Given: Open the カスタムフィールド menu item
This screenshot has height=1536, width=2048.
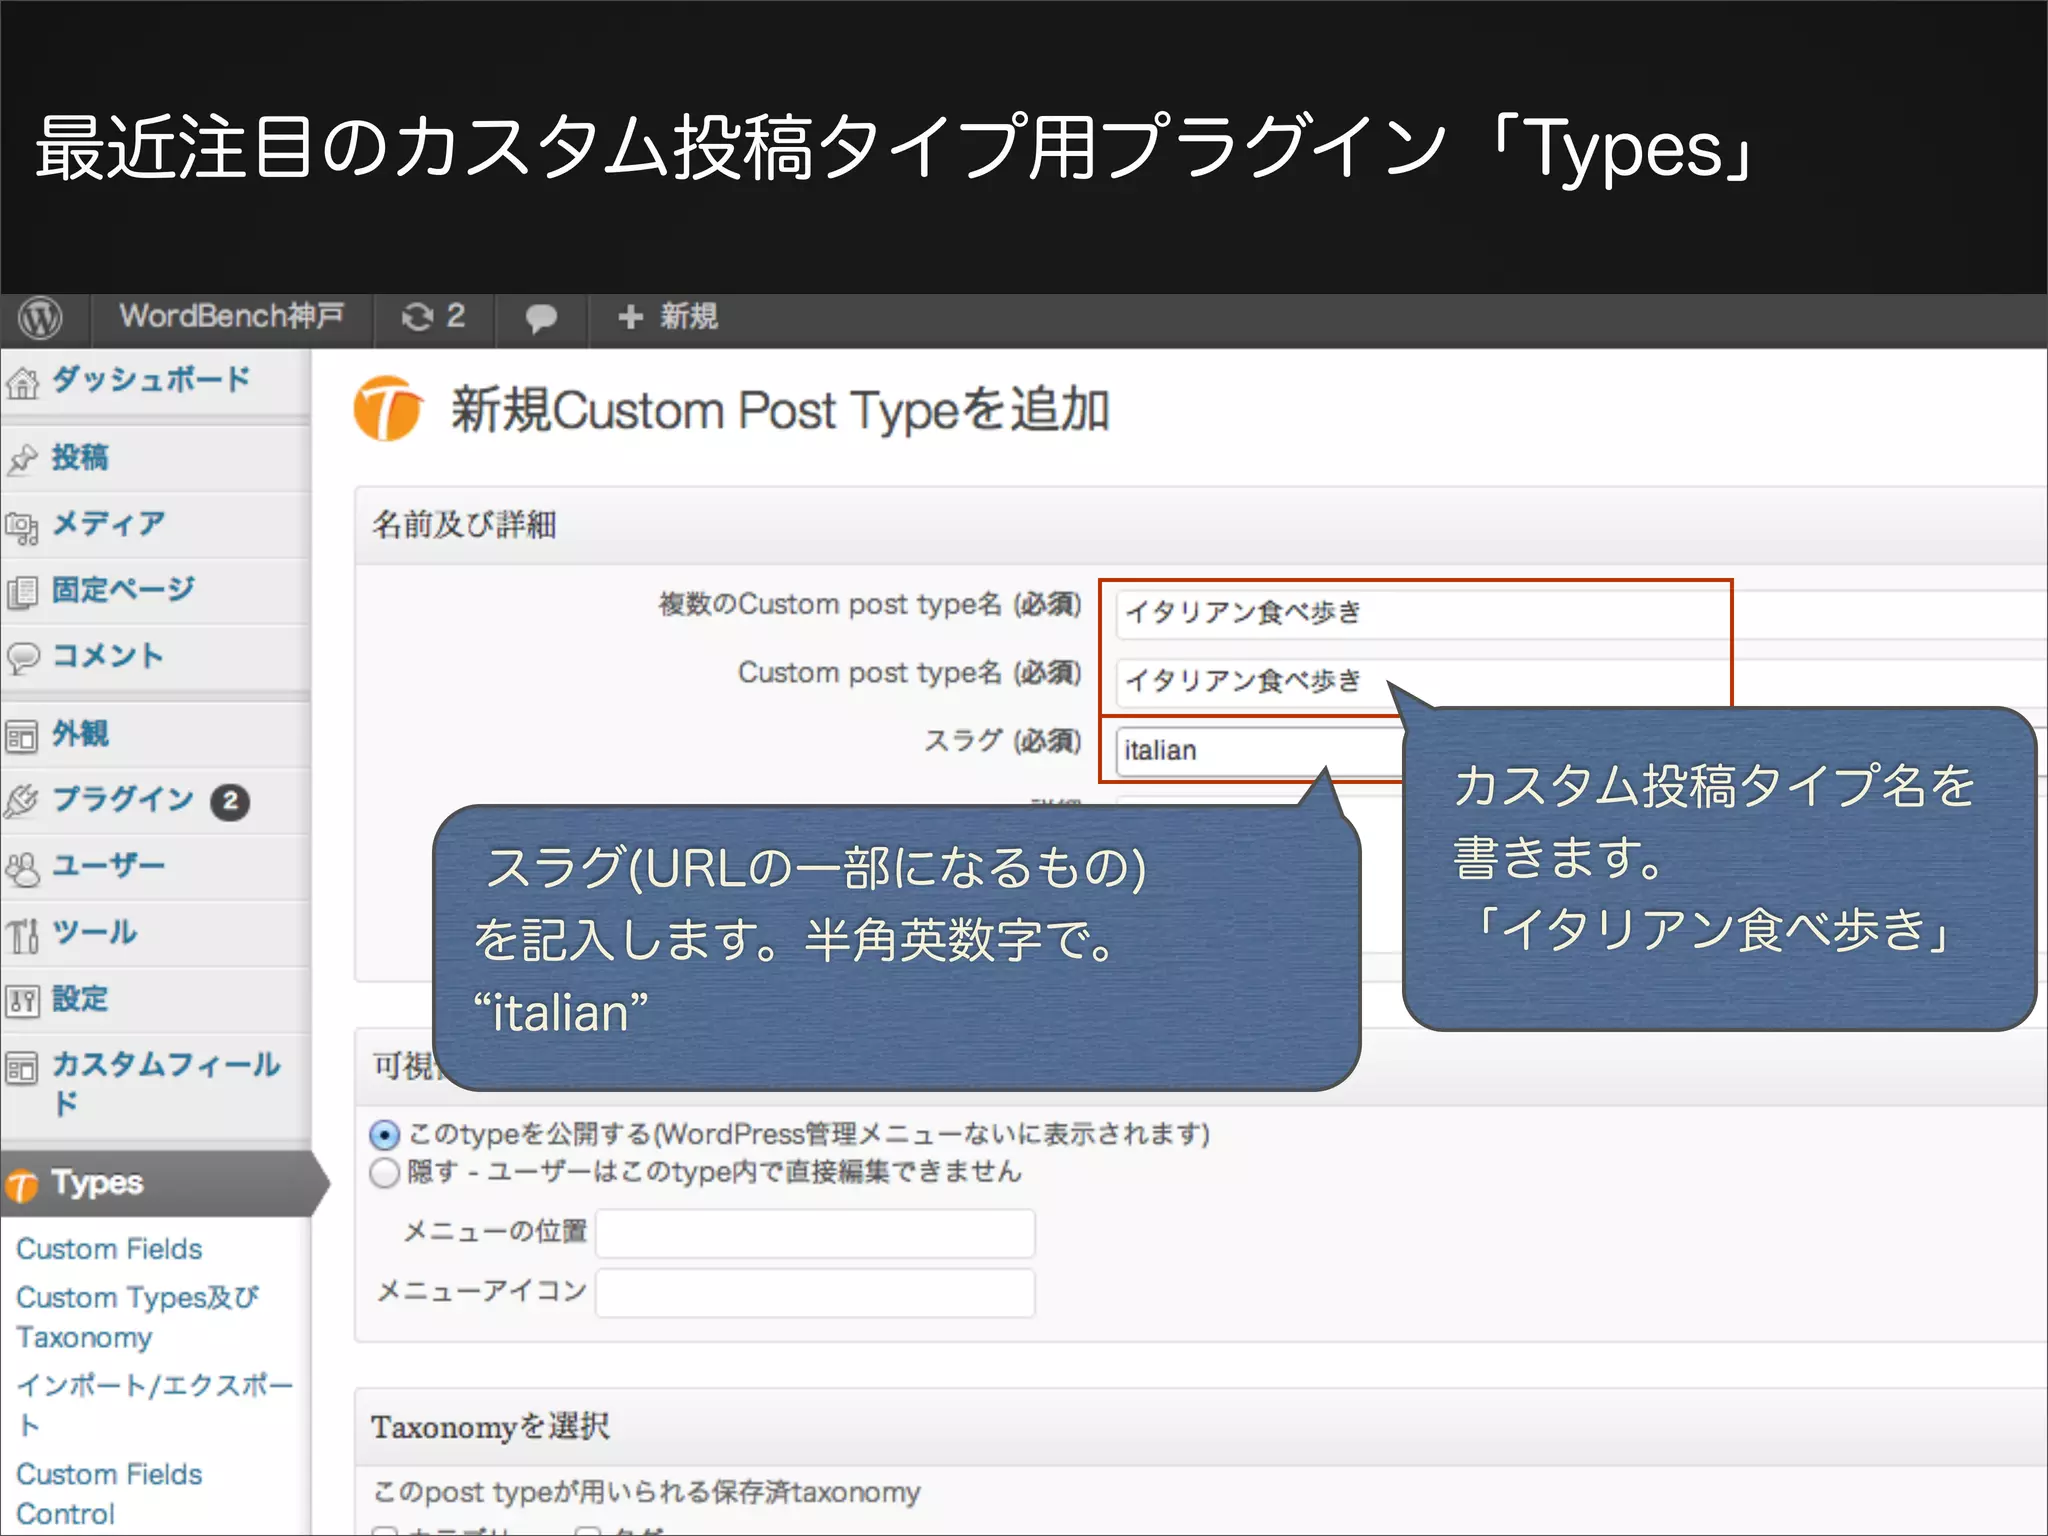Looking at the screenshot, I should coord(165,1083).
